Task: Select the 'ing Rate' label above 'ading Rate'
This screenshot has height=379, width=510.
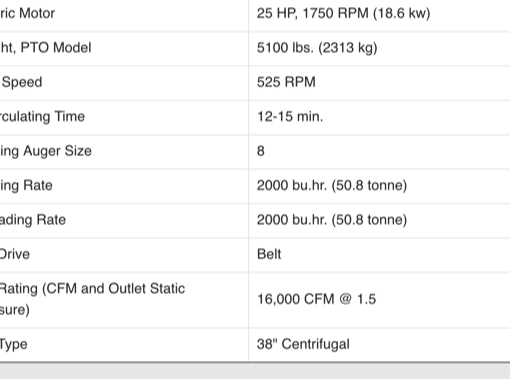Action: [x=26, y=186]
